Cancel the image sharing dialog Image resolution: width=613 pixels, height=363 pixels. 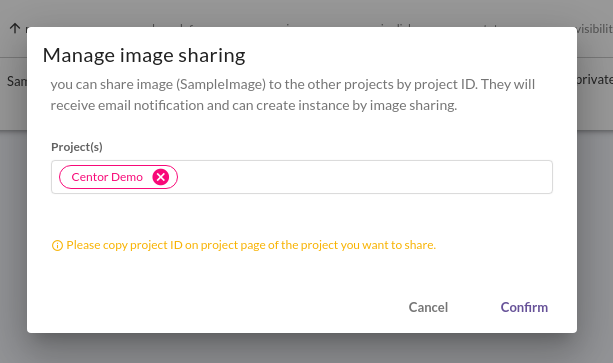pos(428,308)
